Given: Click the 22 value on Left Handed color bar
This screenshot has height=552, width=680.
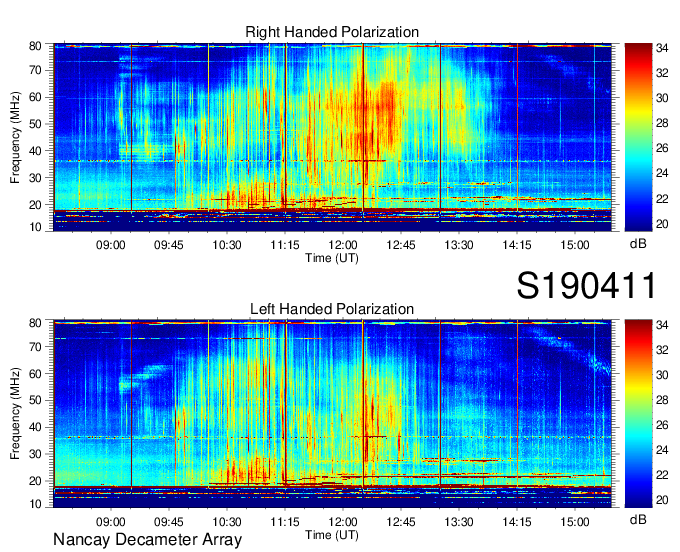Looking at the screenshot, I should pos(662,476).
